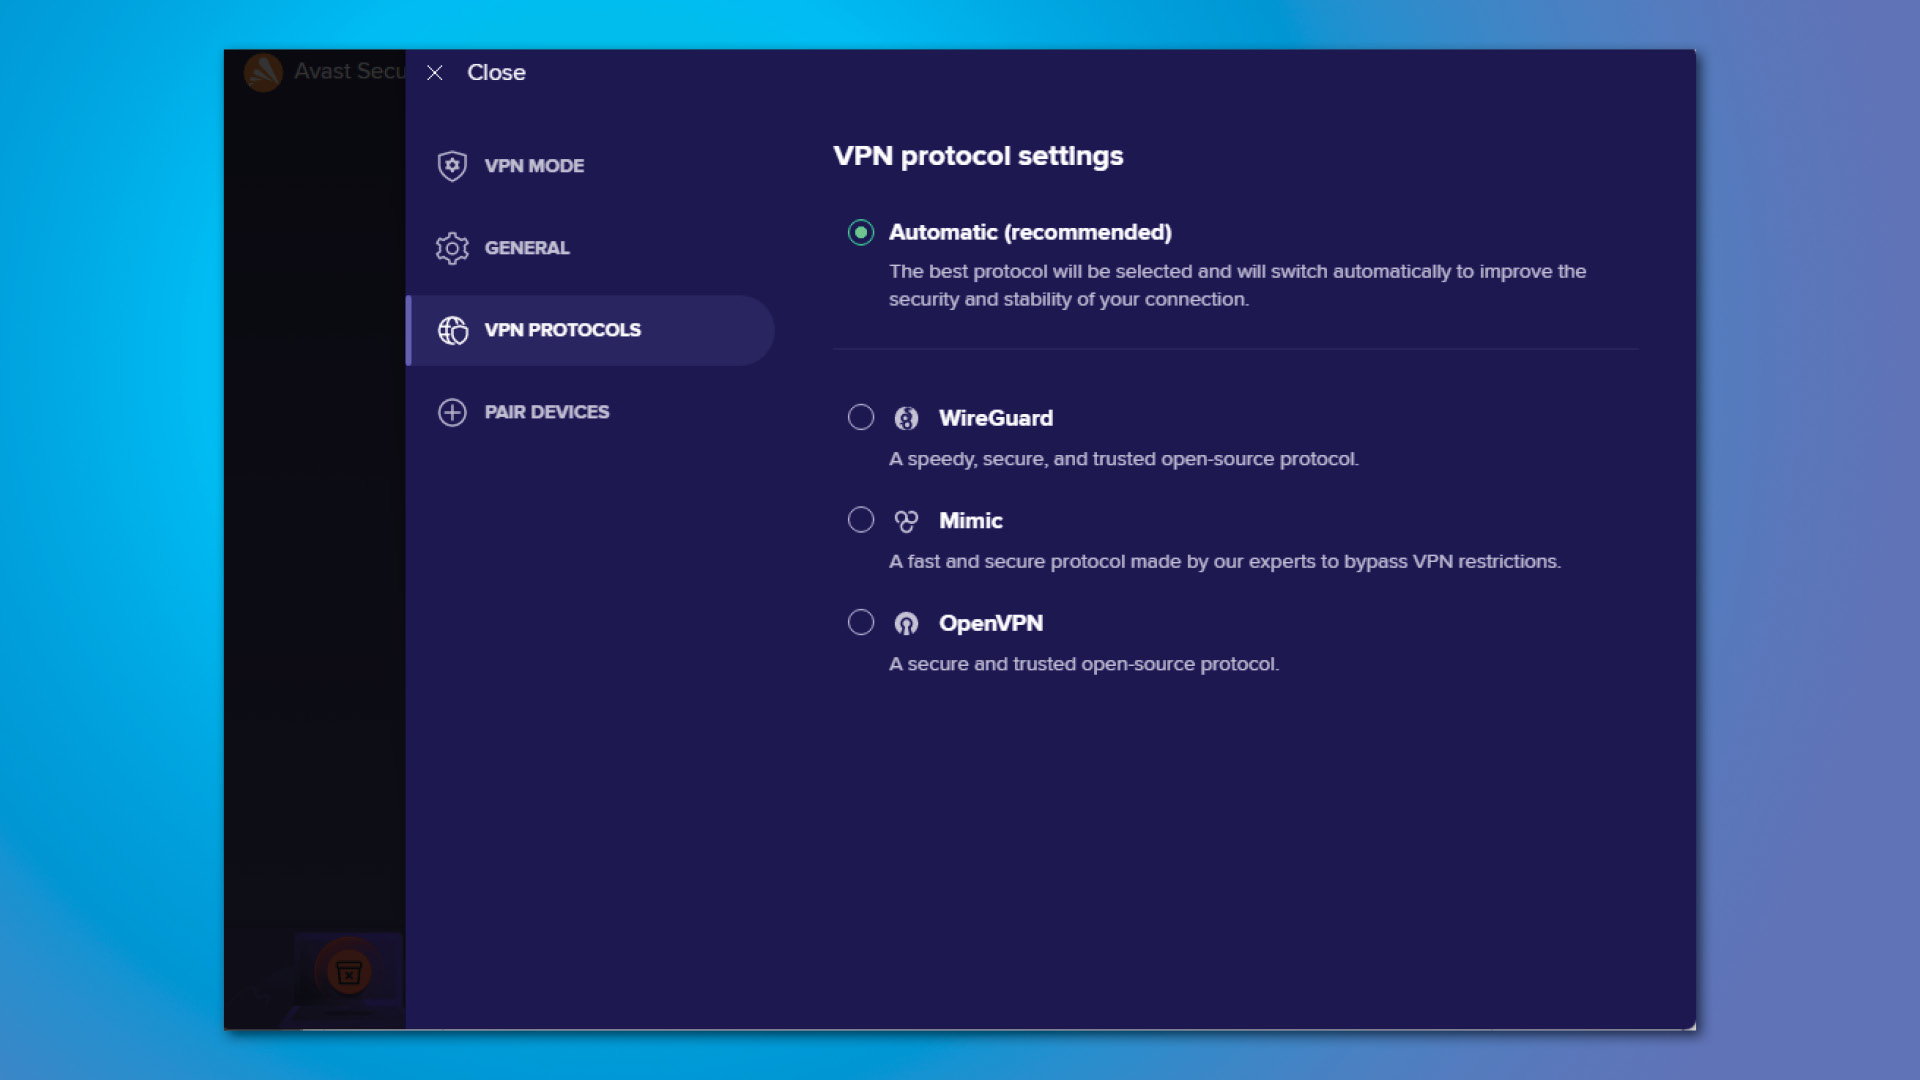
Task: Click the VPN Mode shield icon
Action: point(452,166)
